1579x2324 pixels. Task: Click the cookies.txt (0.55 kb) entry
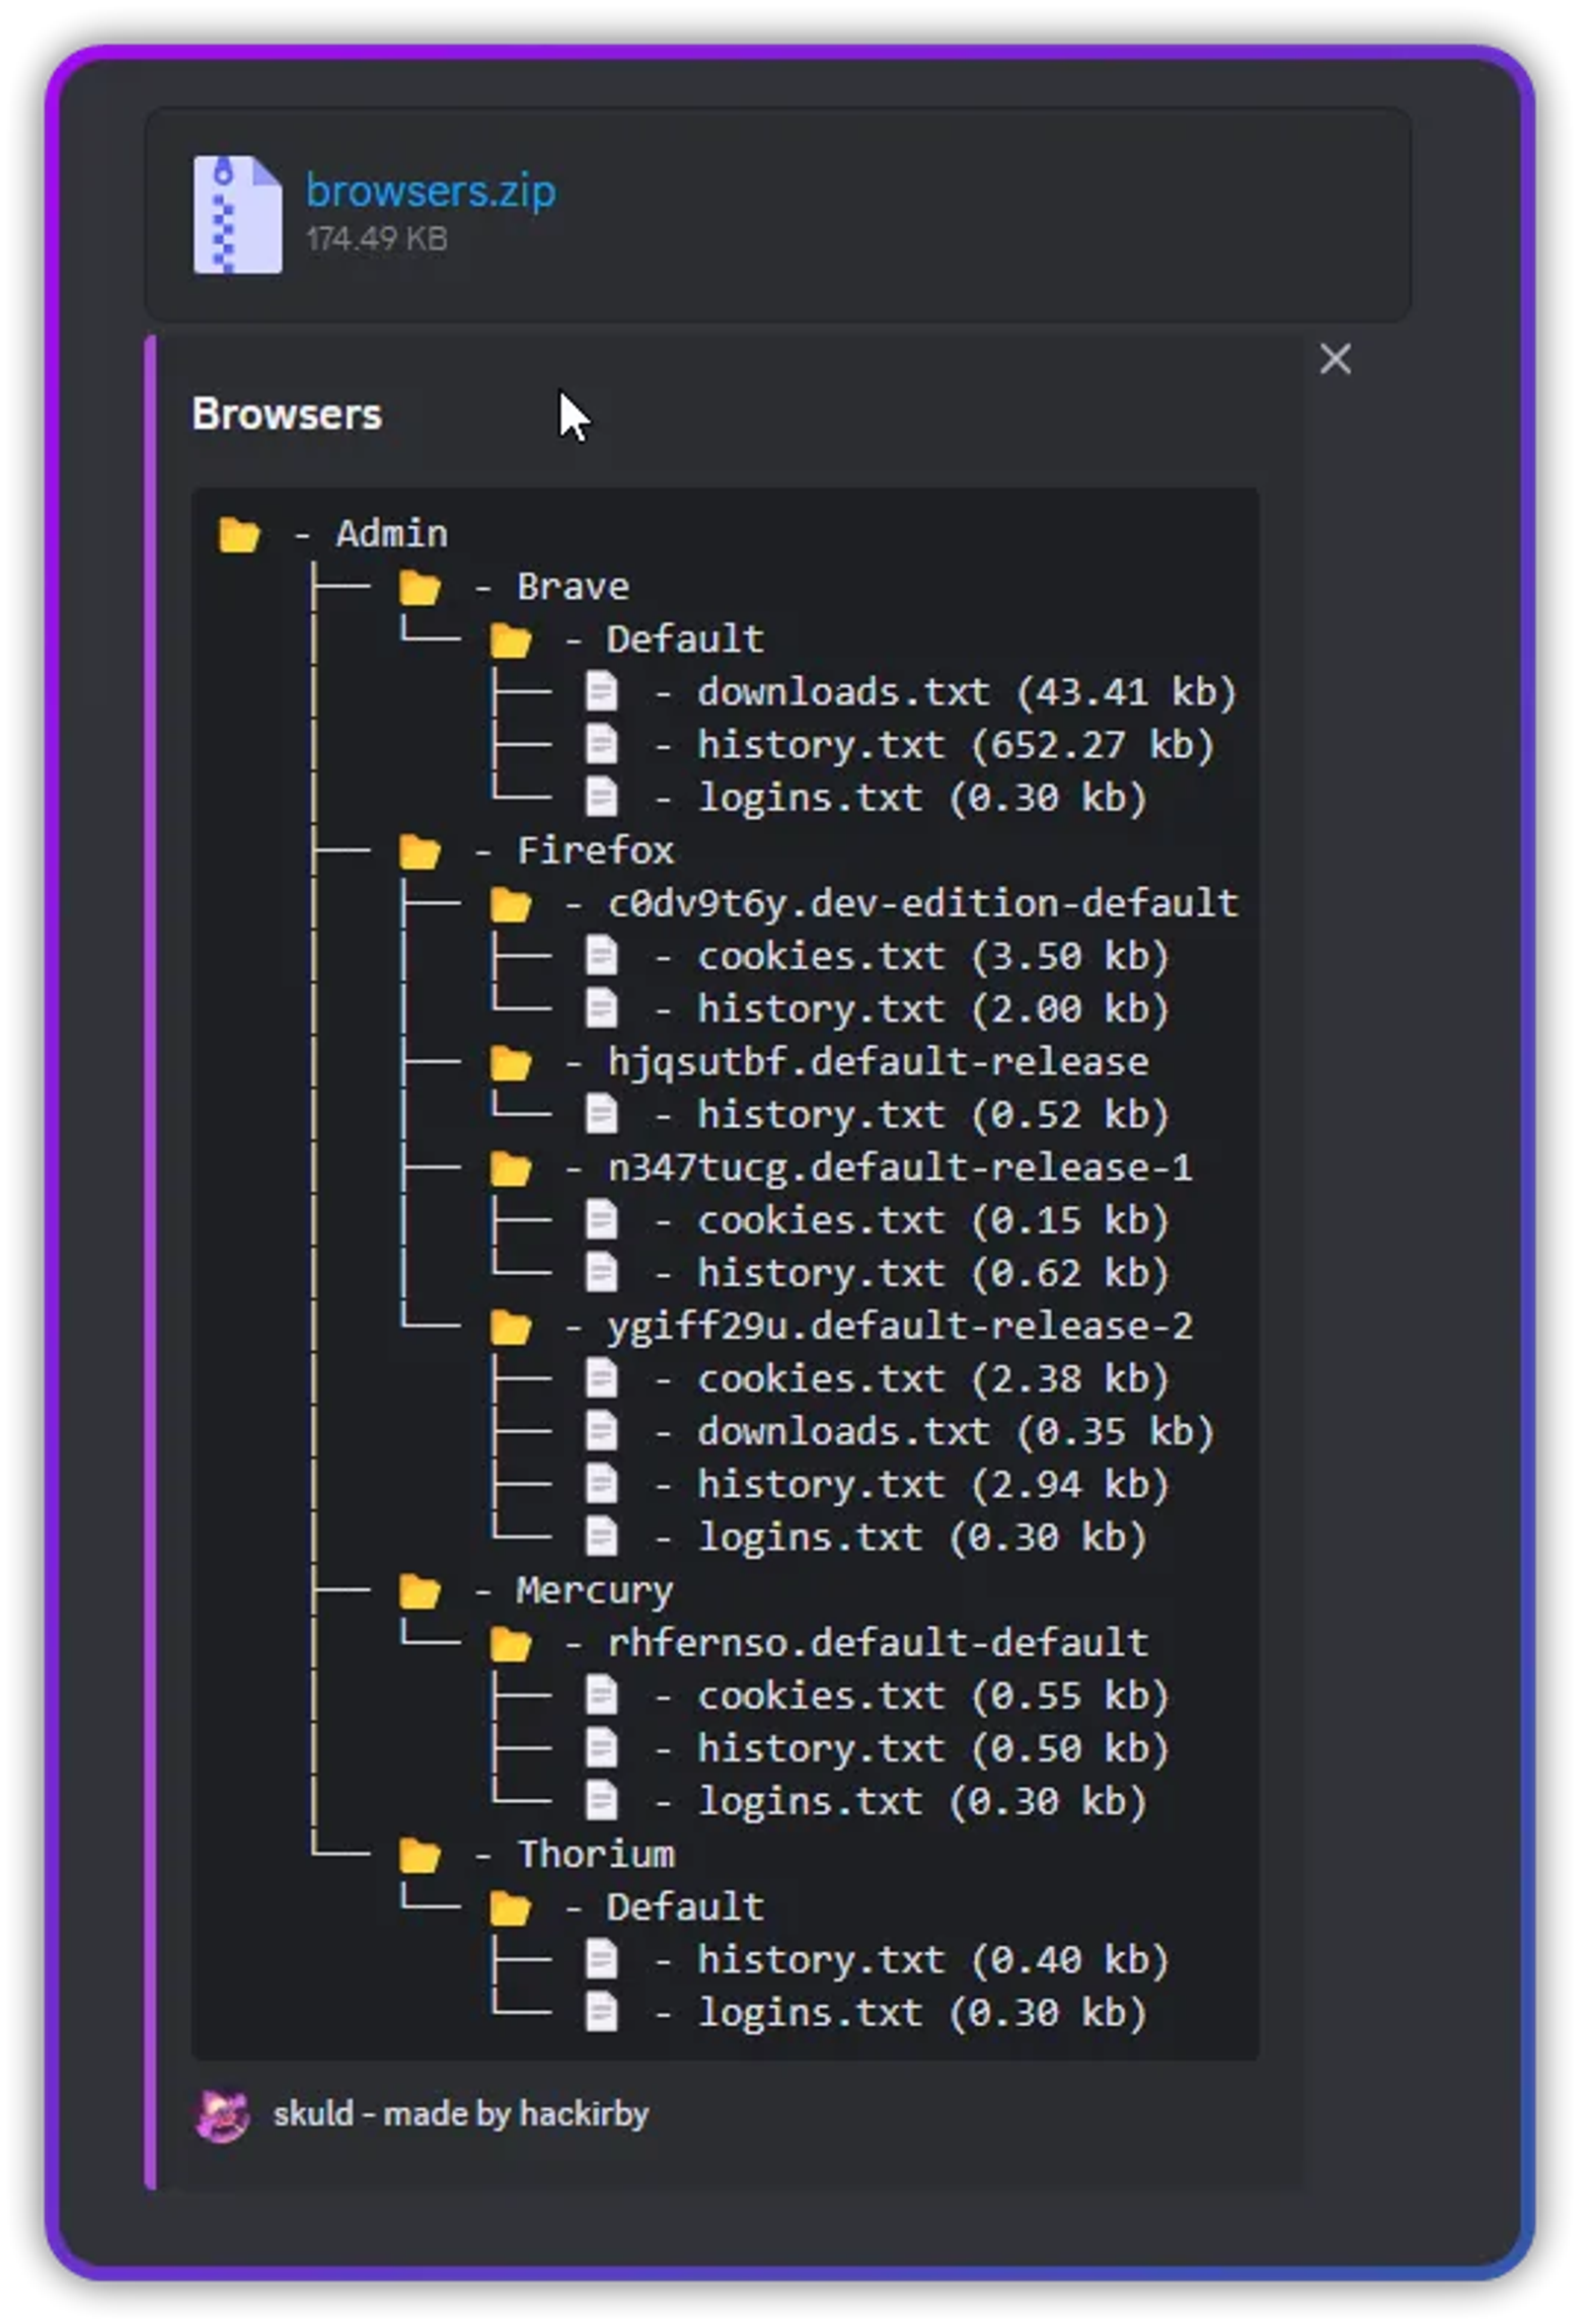coord(933,1696)
